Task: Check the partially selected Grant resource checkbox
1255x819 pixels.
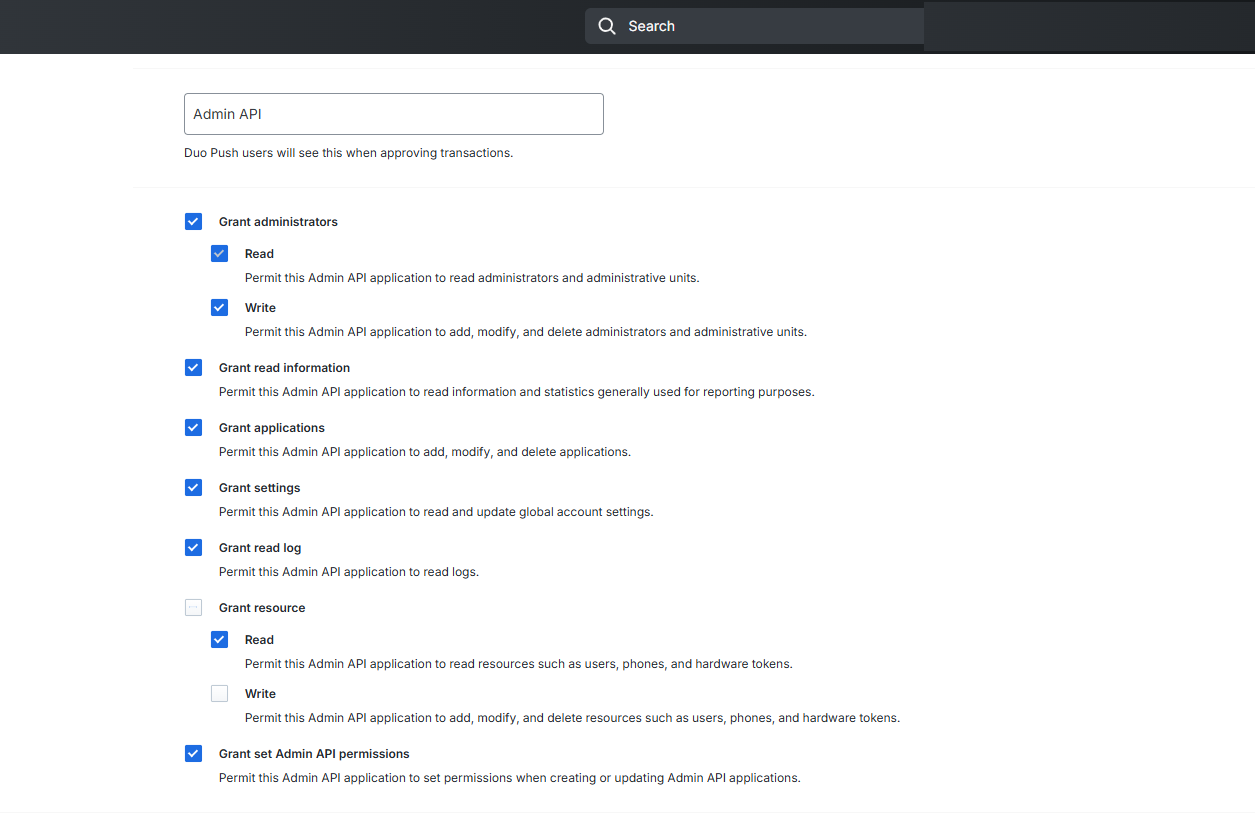Action: tap(194, 608)
